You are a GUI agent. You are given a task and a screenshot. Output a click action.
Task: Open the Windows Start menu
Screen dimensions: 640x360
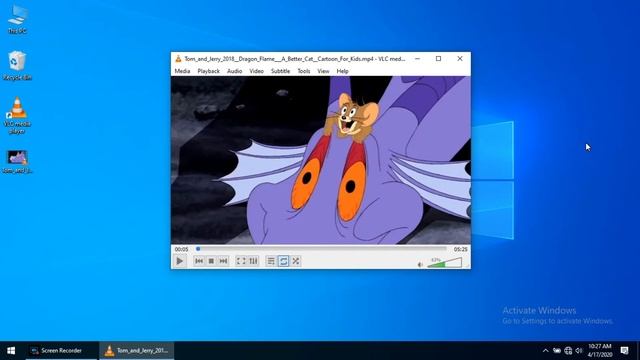(11, 351)
